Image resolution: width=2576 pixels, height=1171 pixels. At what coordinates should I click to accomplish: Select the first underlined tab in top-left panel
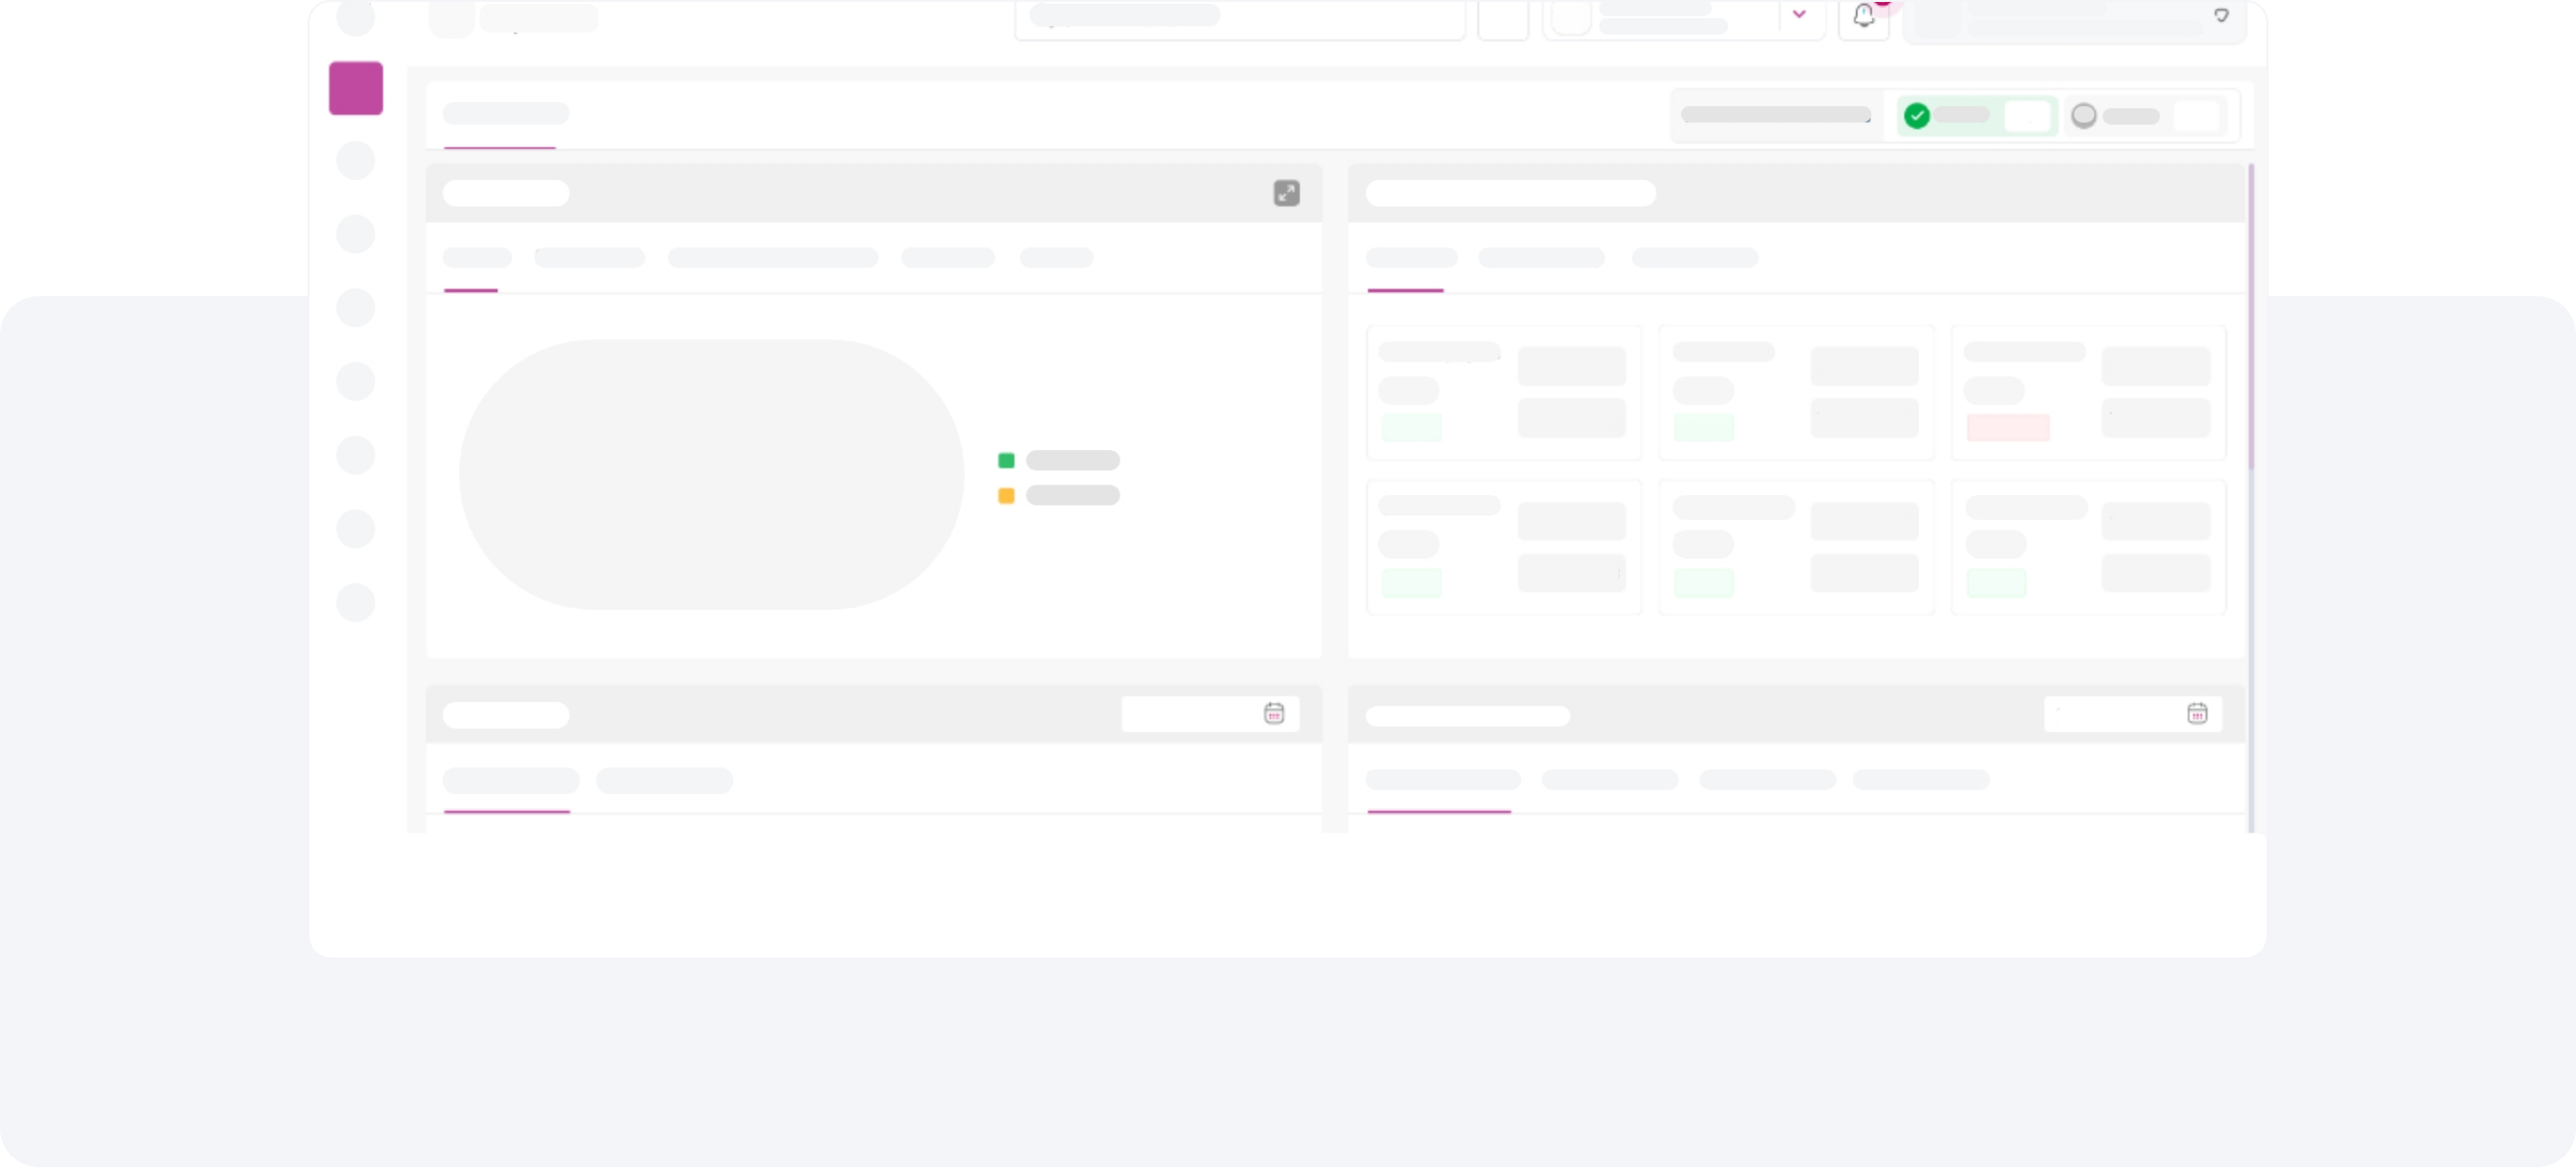pyautogui.click(x=477, y=258)
